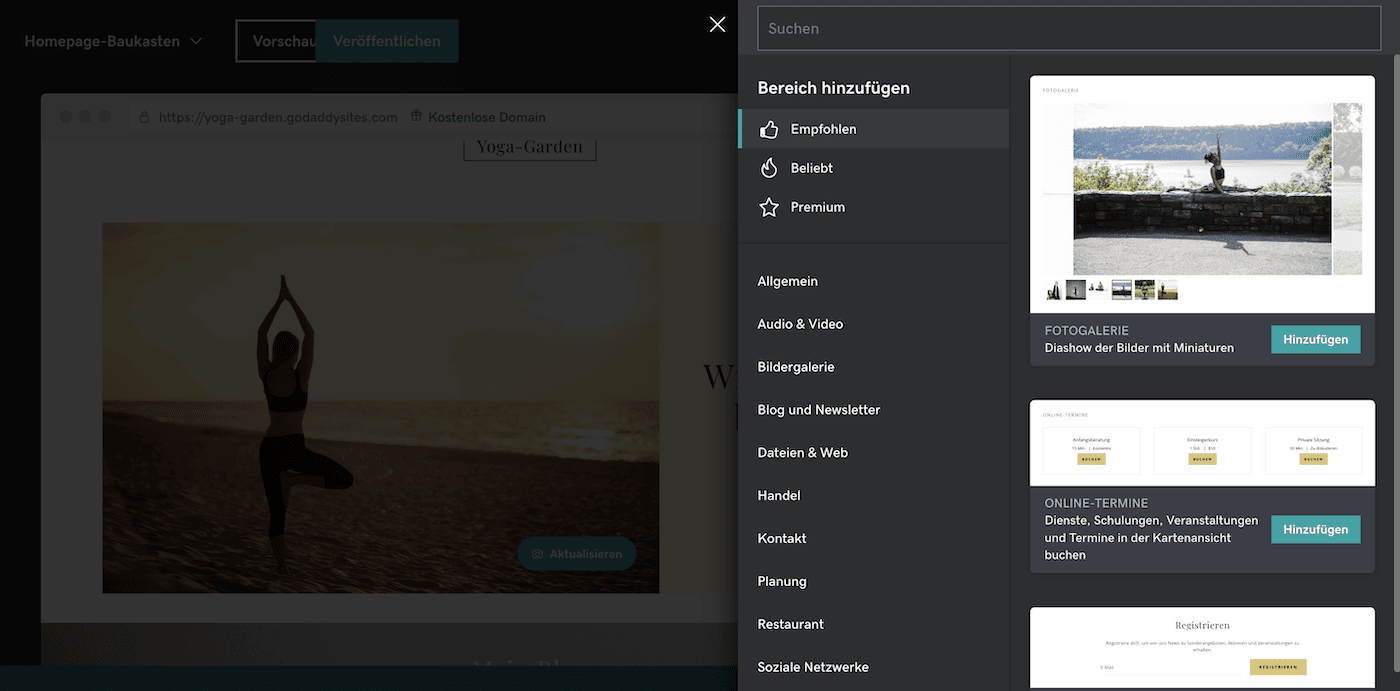Choose the Planung category
Viewport: 1400px width, 691px height.
tap(782, 581)
